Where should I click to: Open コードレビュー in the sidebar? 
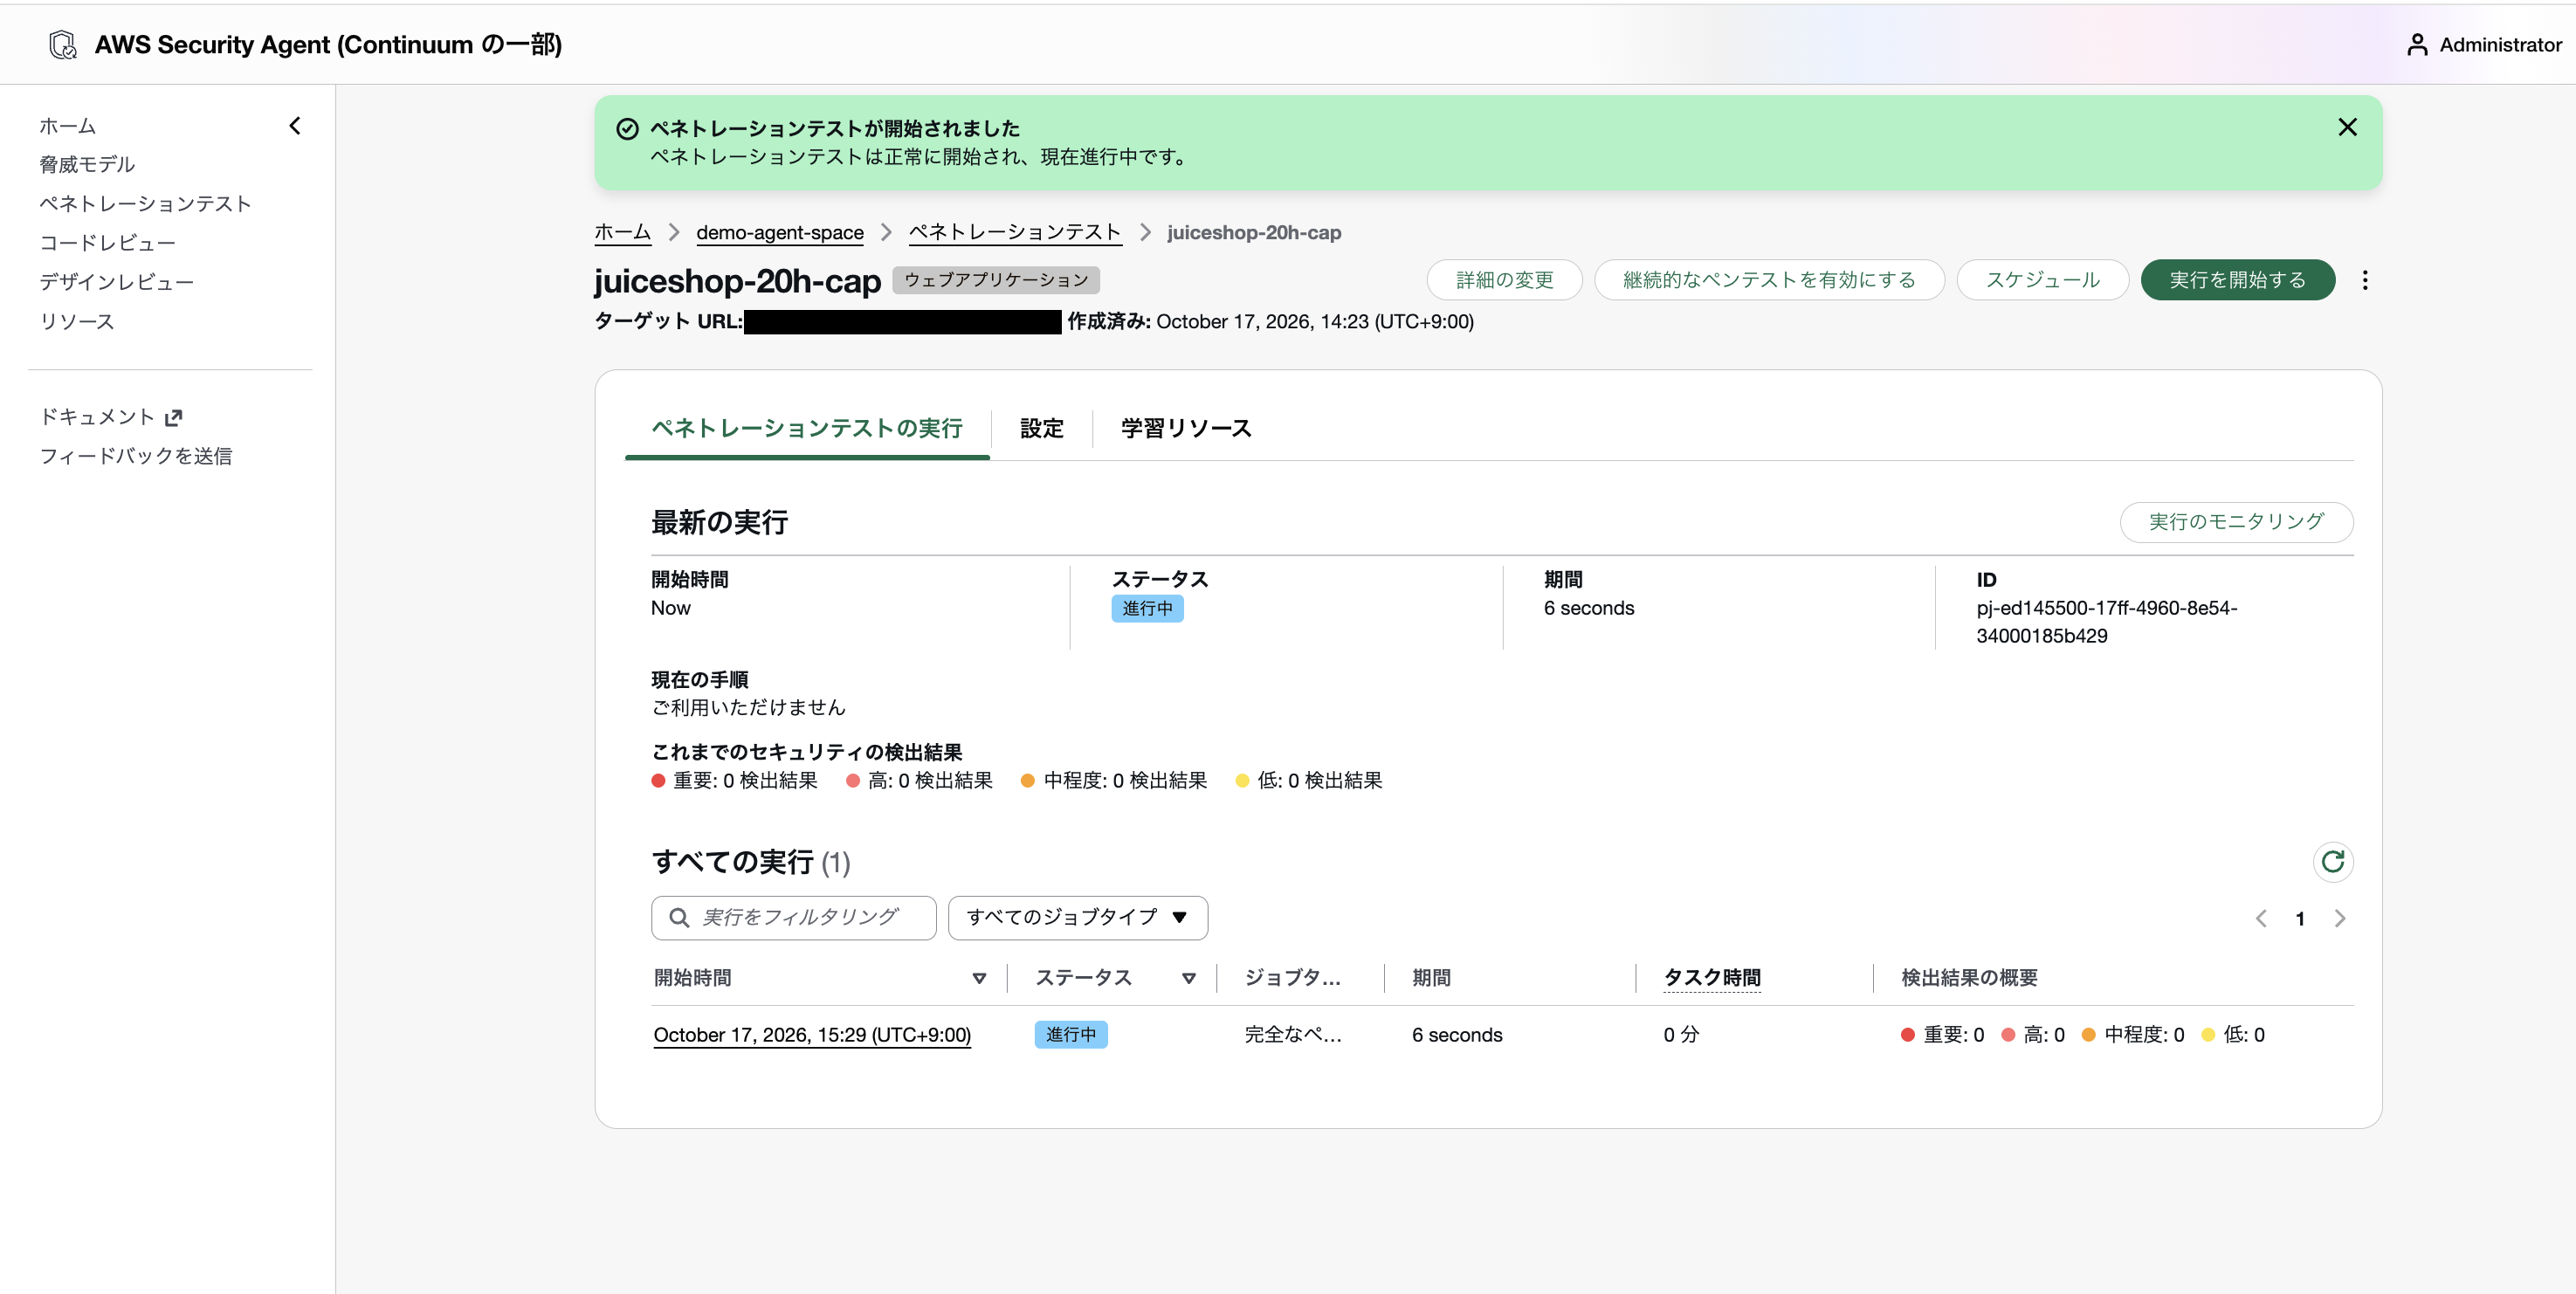coord(107,243)
